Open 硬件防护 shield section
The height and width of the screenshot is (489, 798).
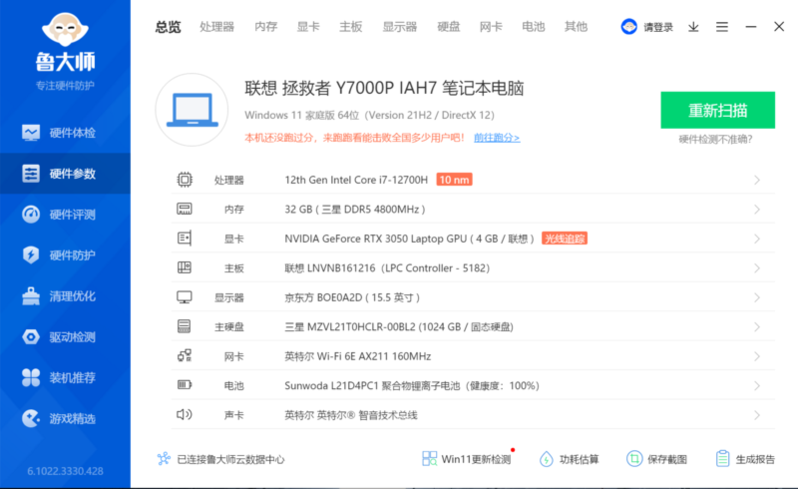coord(65,255)
